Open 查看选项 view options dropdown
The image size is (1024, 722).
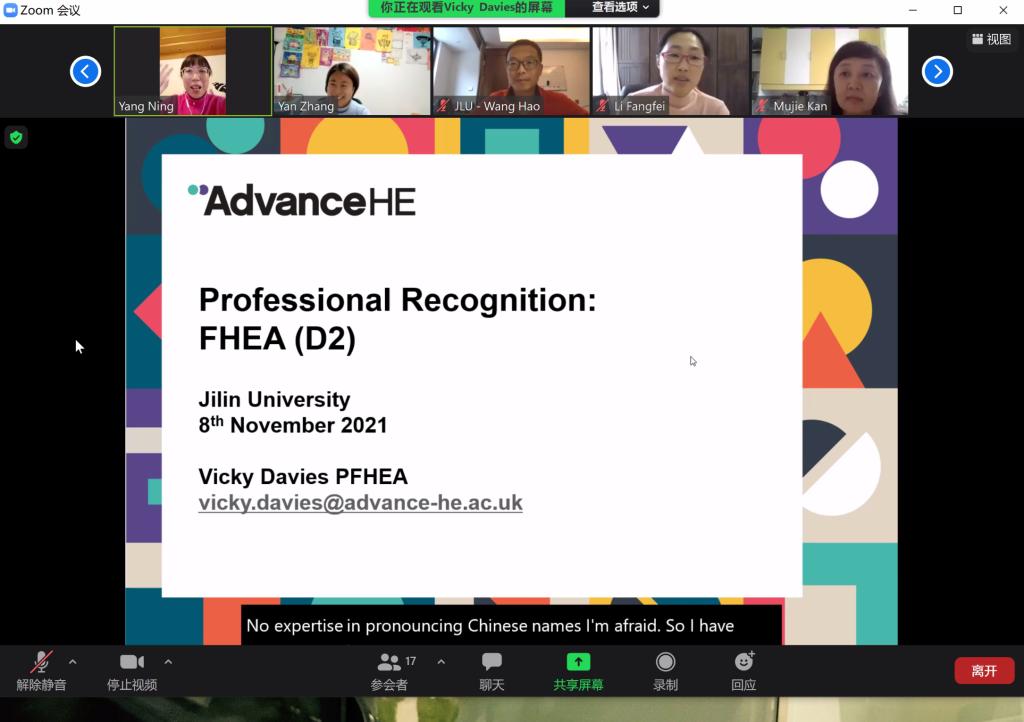pyautogui.click(x=620, y=7)
